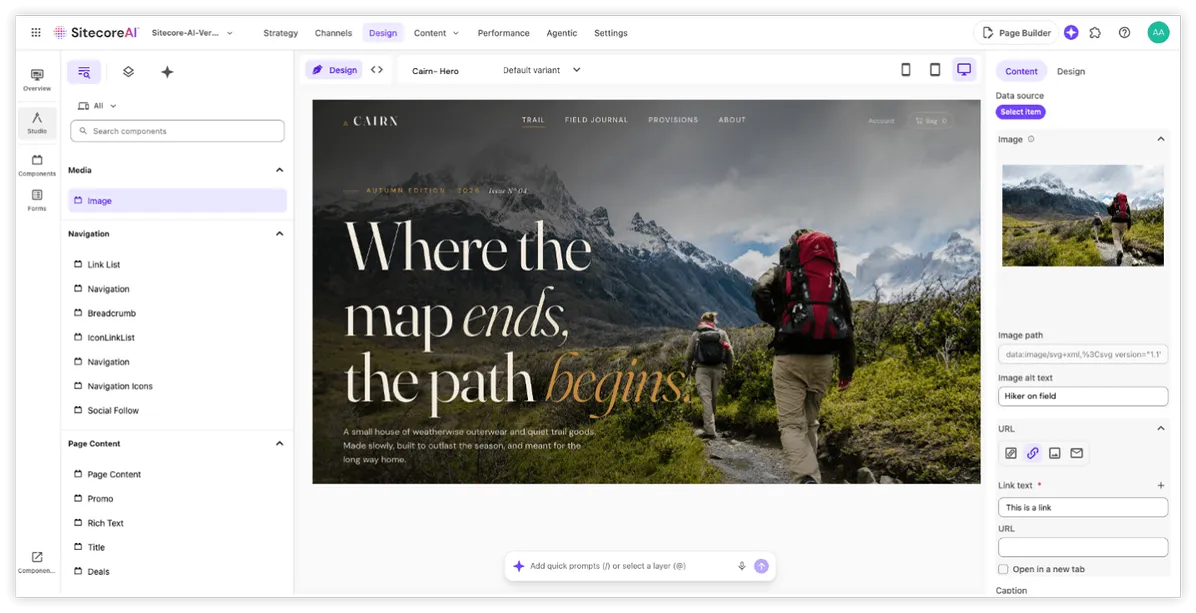Click the Select item data source button
Screen dimensions: 1196x613
click(x=1021, y=112)
